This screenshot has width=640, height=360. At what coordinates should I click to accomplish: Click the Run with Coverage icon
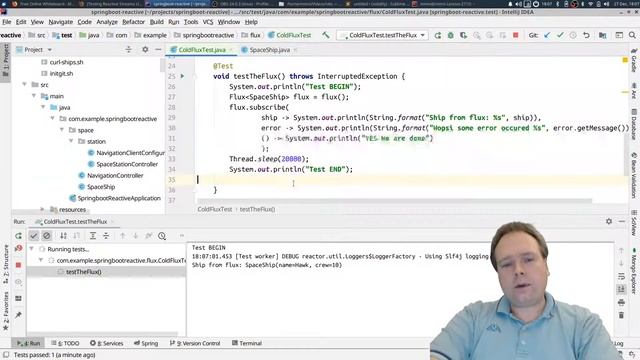click(x=463, y=36)
